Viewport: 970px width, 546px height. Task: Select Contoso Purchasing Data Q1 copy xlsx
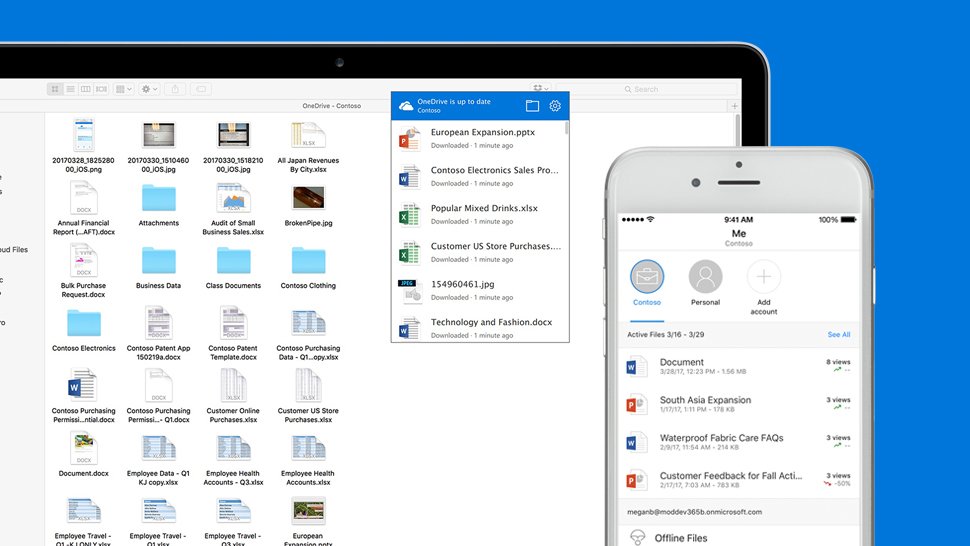pos(308,335)
